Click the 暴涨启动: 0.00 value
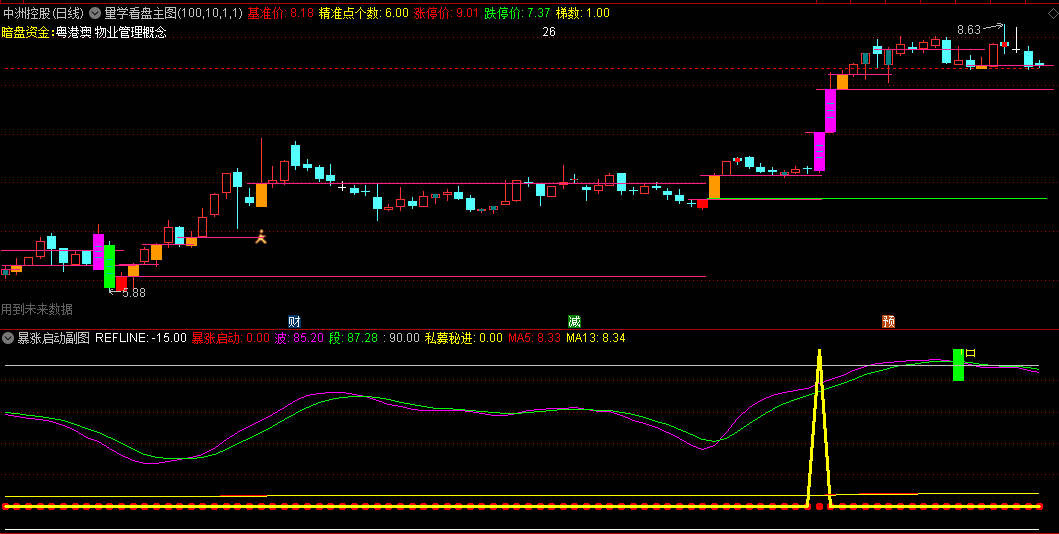The image size is (1059, 534). 230,338
